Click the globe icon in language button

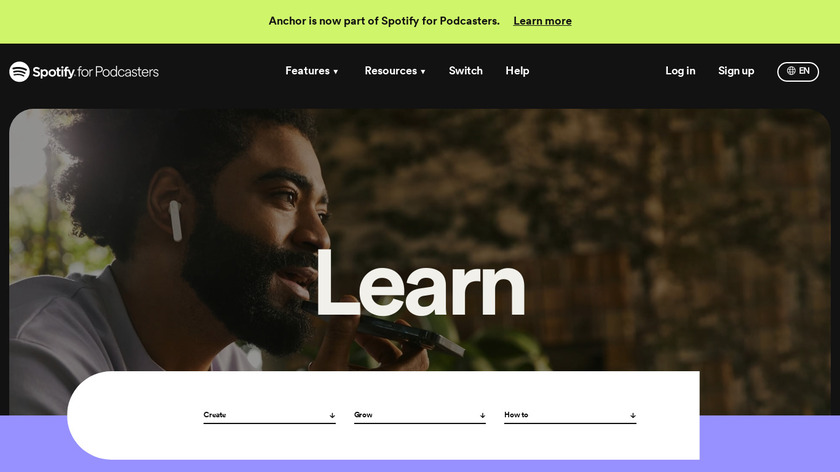point(791,71)
